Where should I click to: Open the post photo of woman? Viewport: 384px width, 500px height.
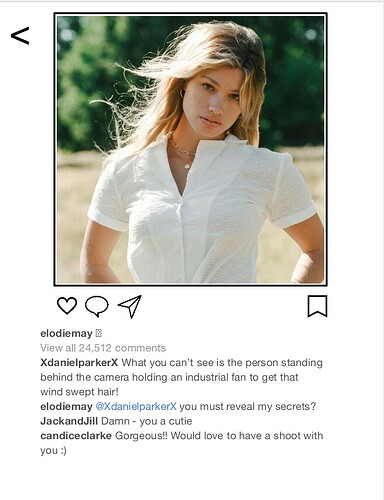[x=190, y=149]
